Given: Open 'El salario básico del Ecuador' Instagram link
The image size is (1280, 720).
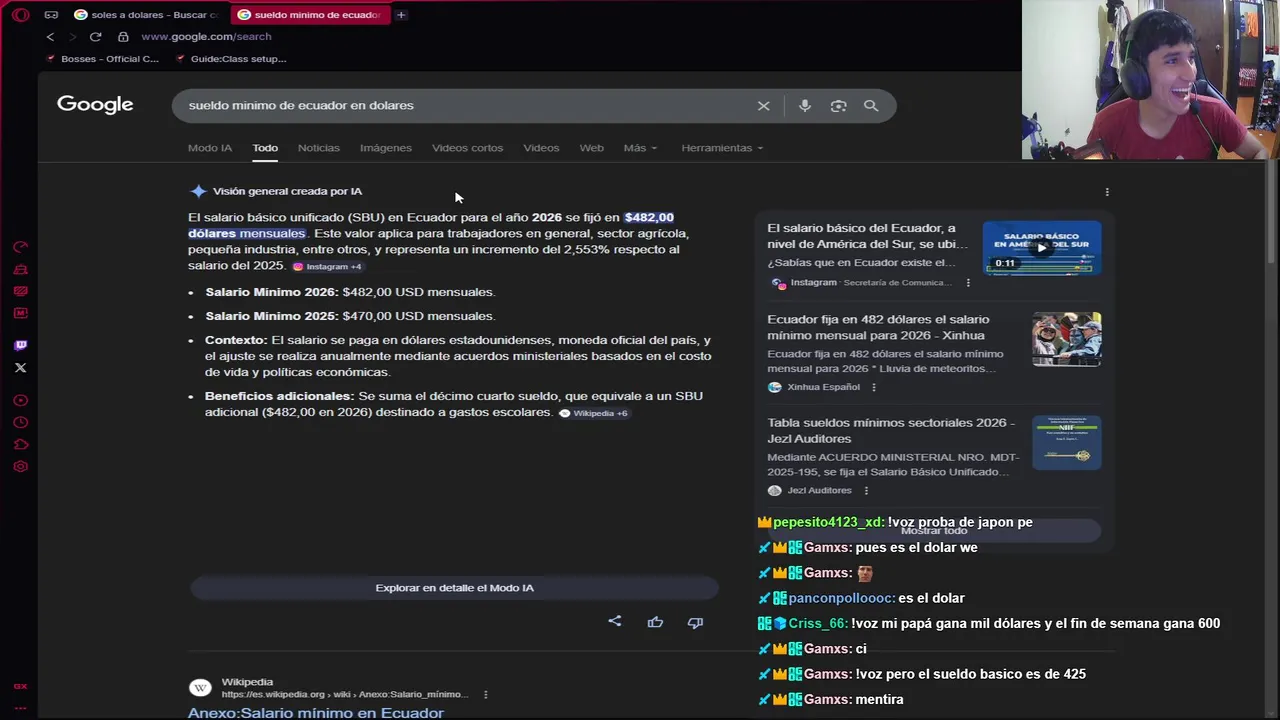Looking at the screenshot, I should coord(867,236).
